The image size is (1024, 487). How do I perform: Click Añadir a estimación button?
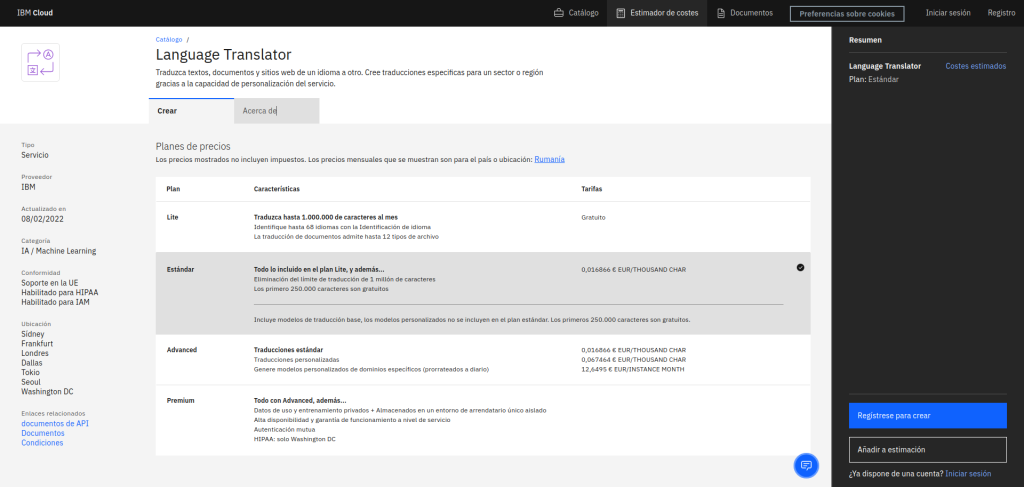[927, 450]
